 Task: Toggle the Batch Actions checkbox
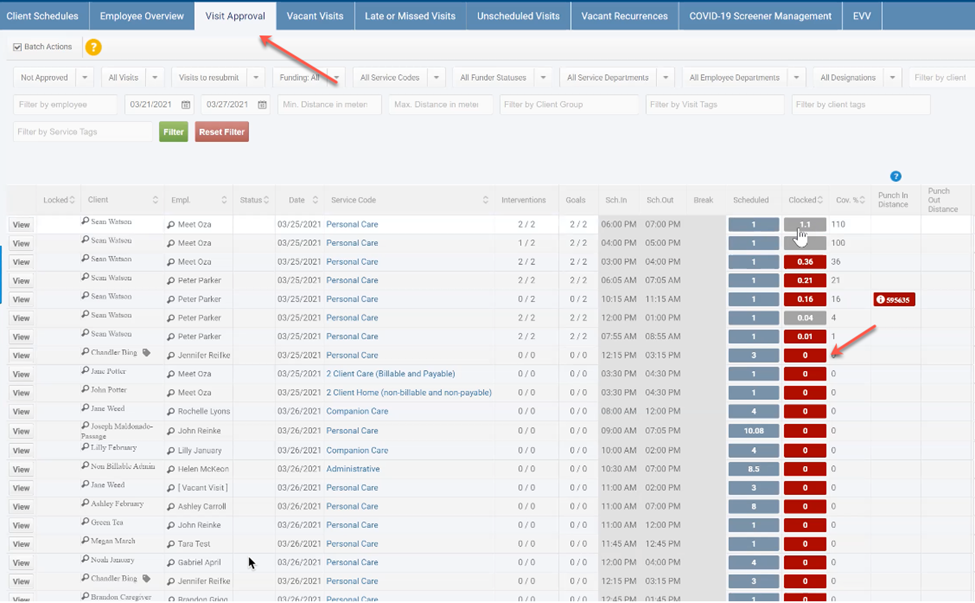tap(18, 47)
